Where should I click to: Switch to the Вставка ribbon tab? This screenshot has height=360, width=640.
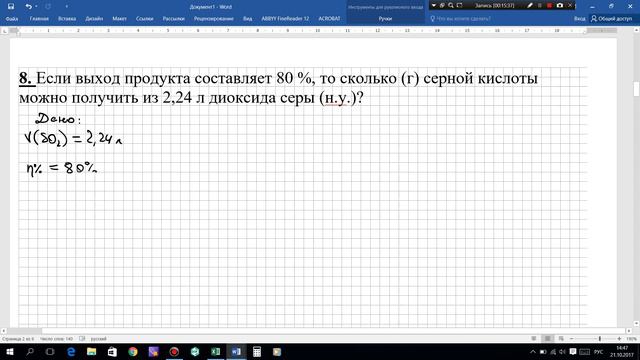[67, 19]
